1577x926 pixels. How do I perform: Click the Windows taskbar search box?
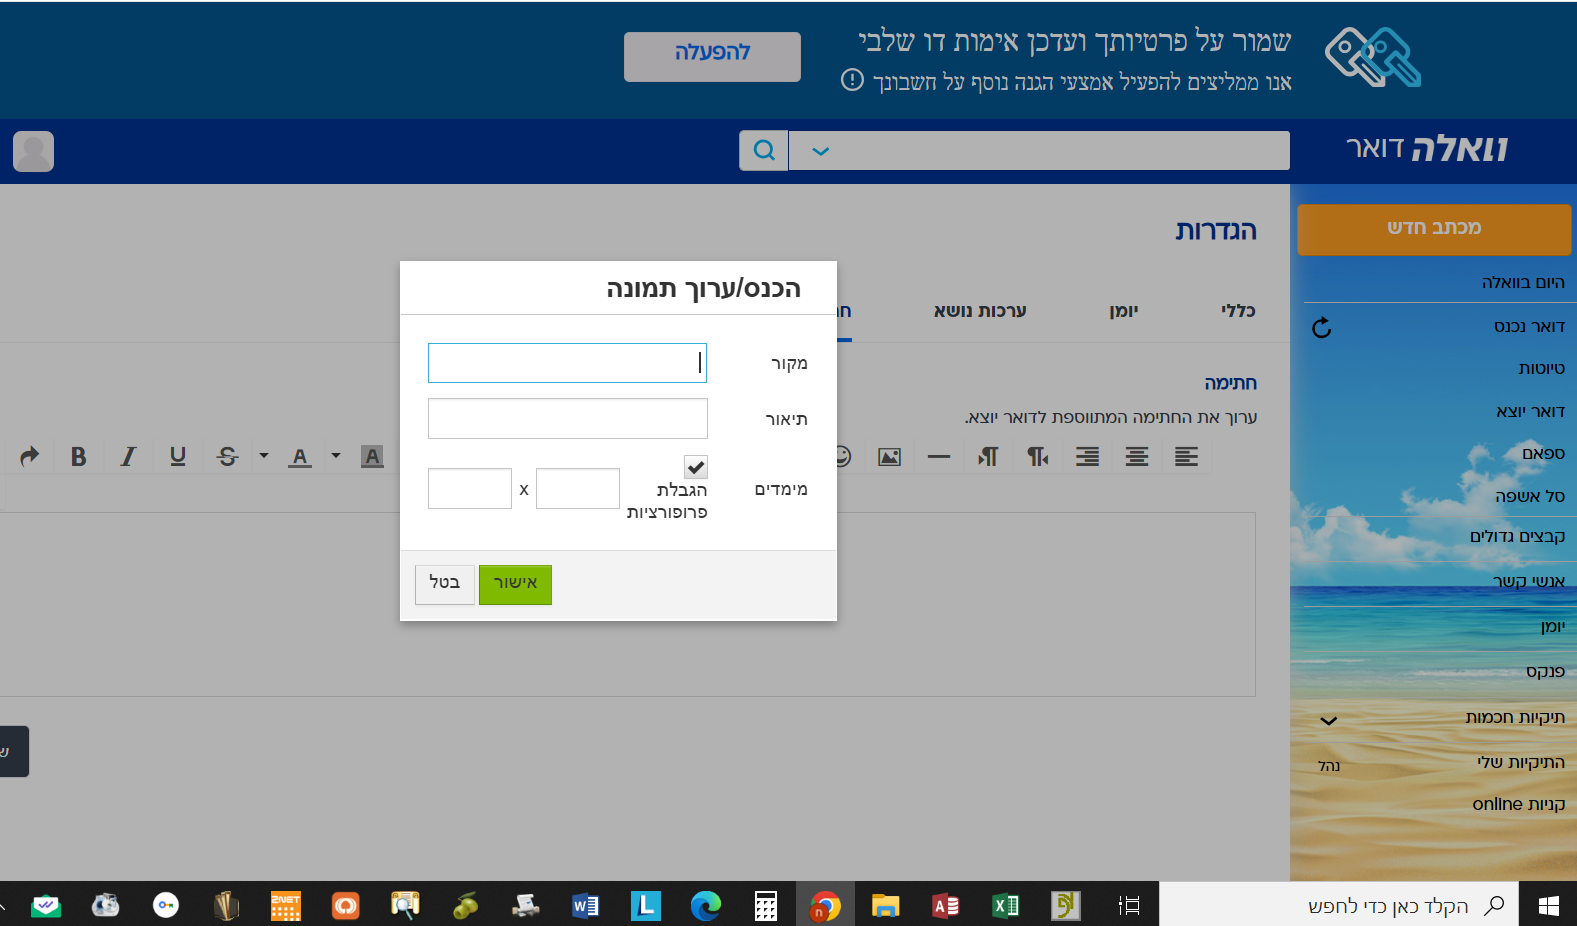tap(1338, 905)
